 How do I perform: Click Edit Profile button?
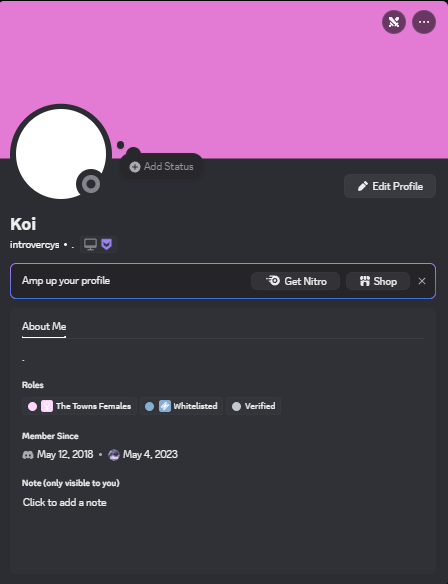coord(390,186)
